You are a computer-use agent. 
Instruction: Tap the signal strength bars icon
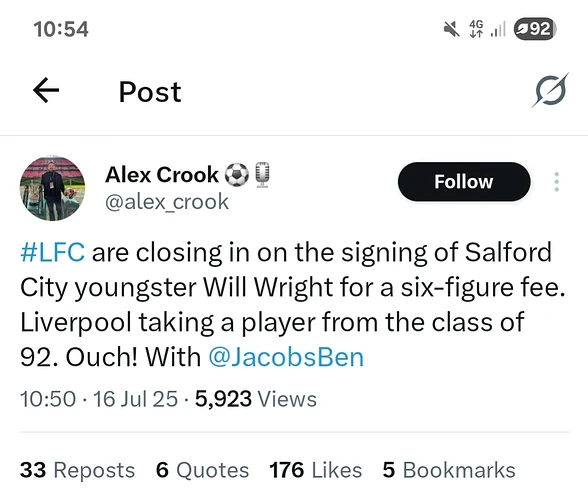pos(498,29)
